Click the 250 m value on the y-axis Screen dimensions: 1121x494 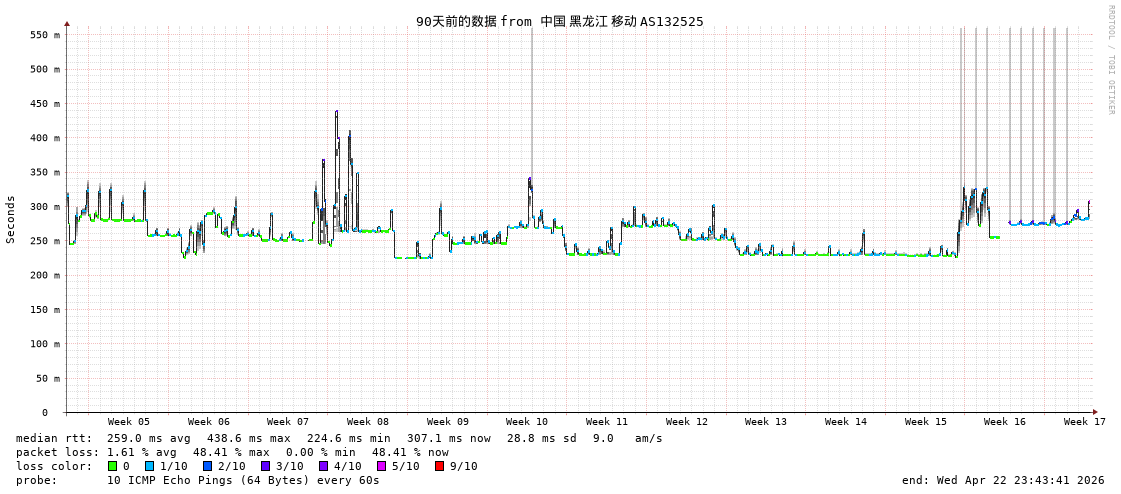point(45,241)
